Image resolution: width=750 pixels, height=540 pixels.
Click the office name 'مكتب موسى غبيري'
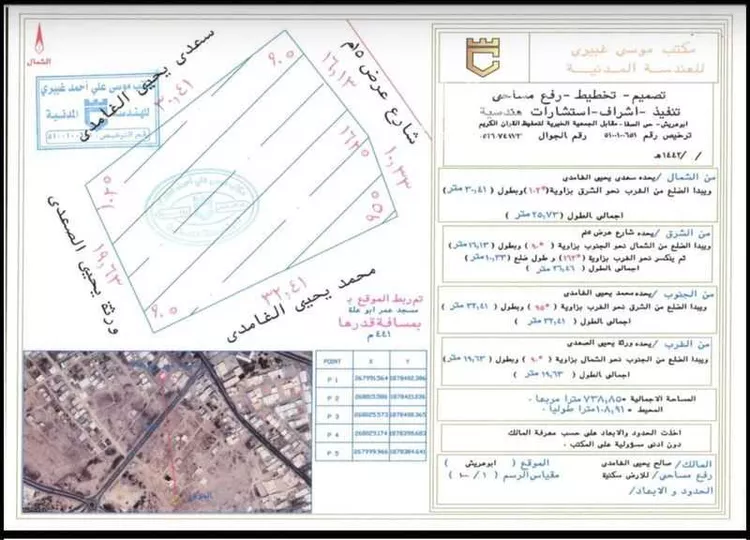631,49
